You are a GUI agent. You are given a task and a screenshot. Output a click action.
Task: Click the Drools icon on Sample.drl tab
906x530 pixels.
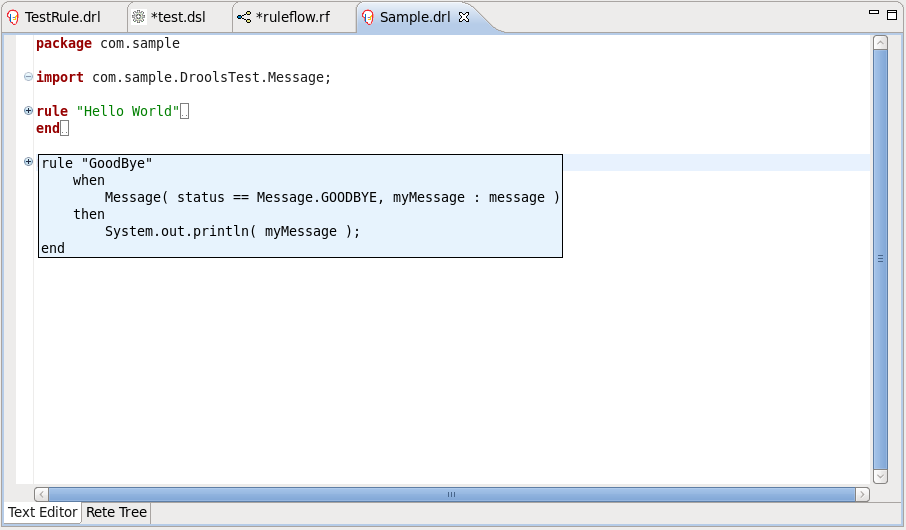pyautogui.click(x=368, y=17)
